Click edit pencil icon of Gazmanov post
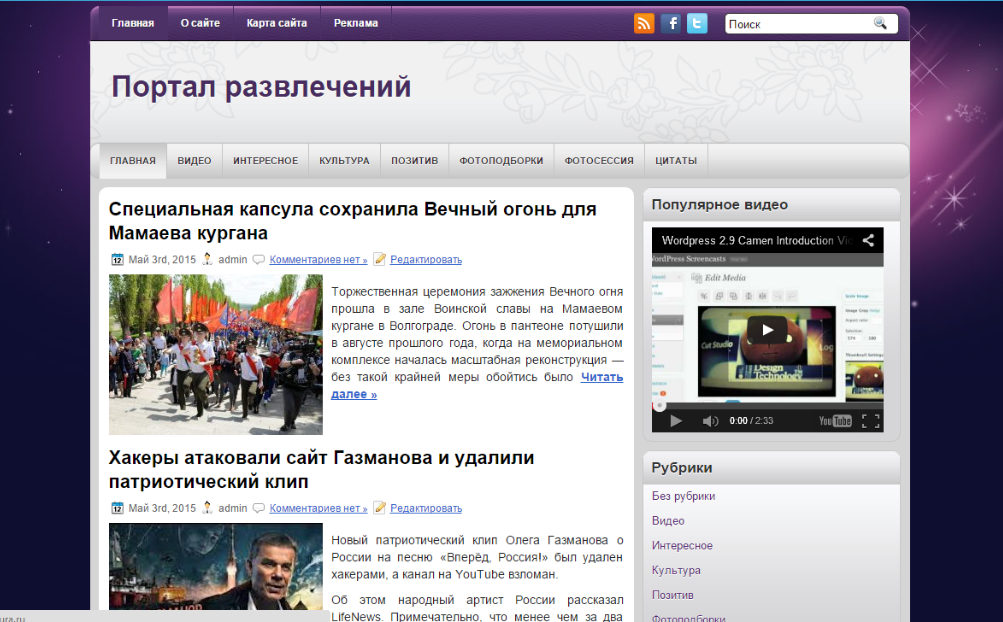The image size is (1003, 622). coord(380,507)
